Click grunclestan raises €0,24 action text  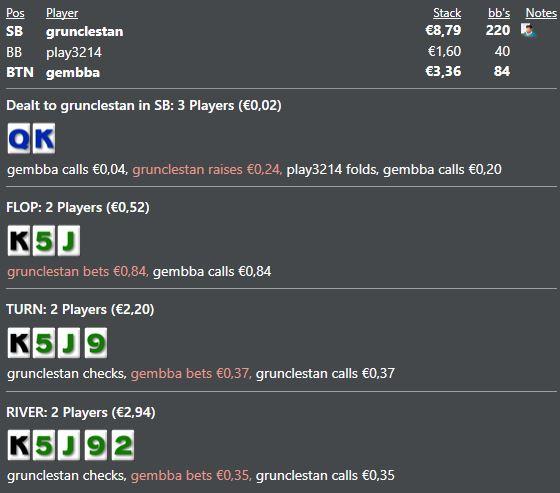(207, 169)
